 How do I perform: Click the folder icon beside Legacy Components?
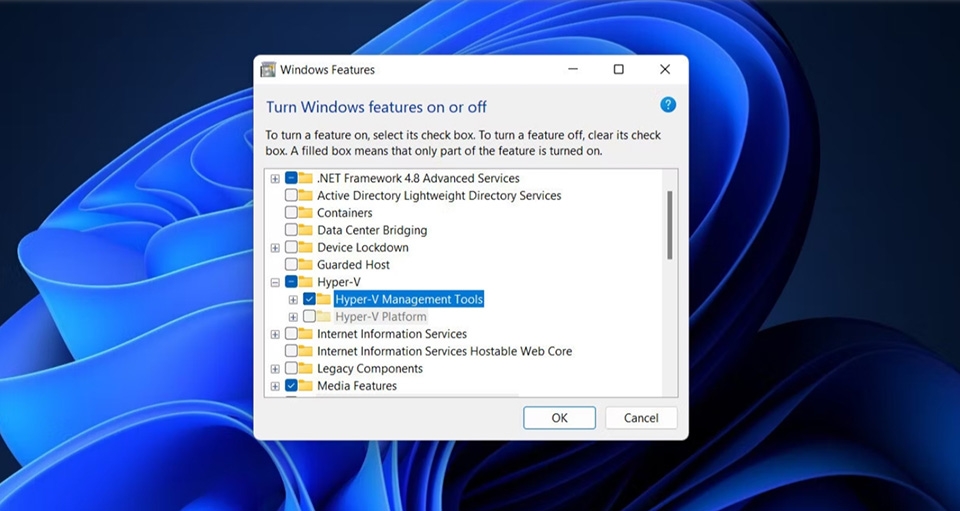(305, 368)
